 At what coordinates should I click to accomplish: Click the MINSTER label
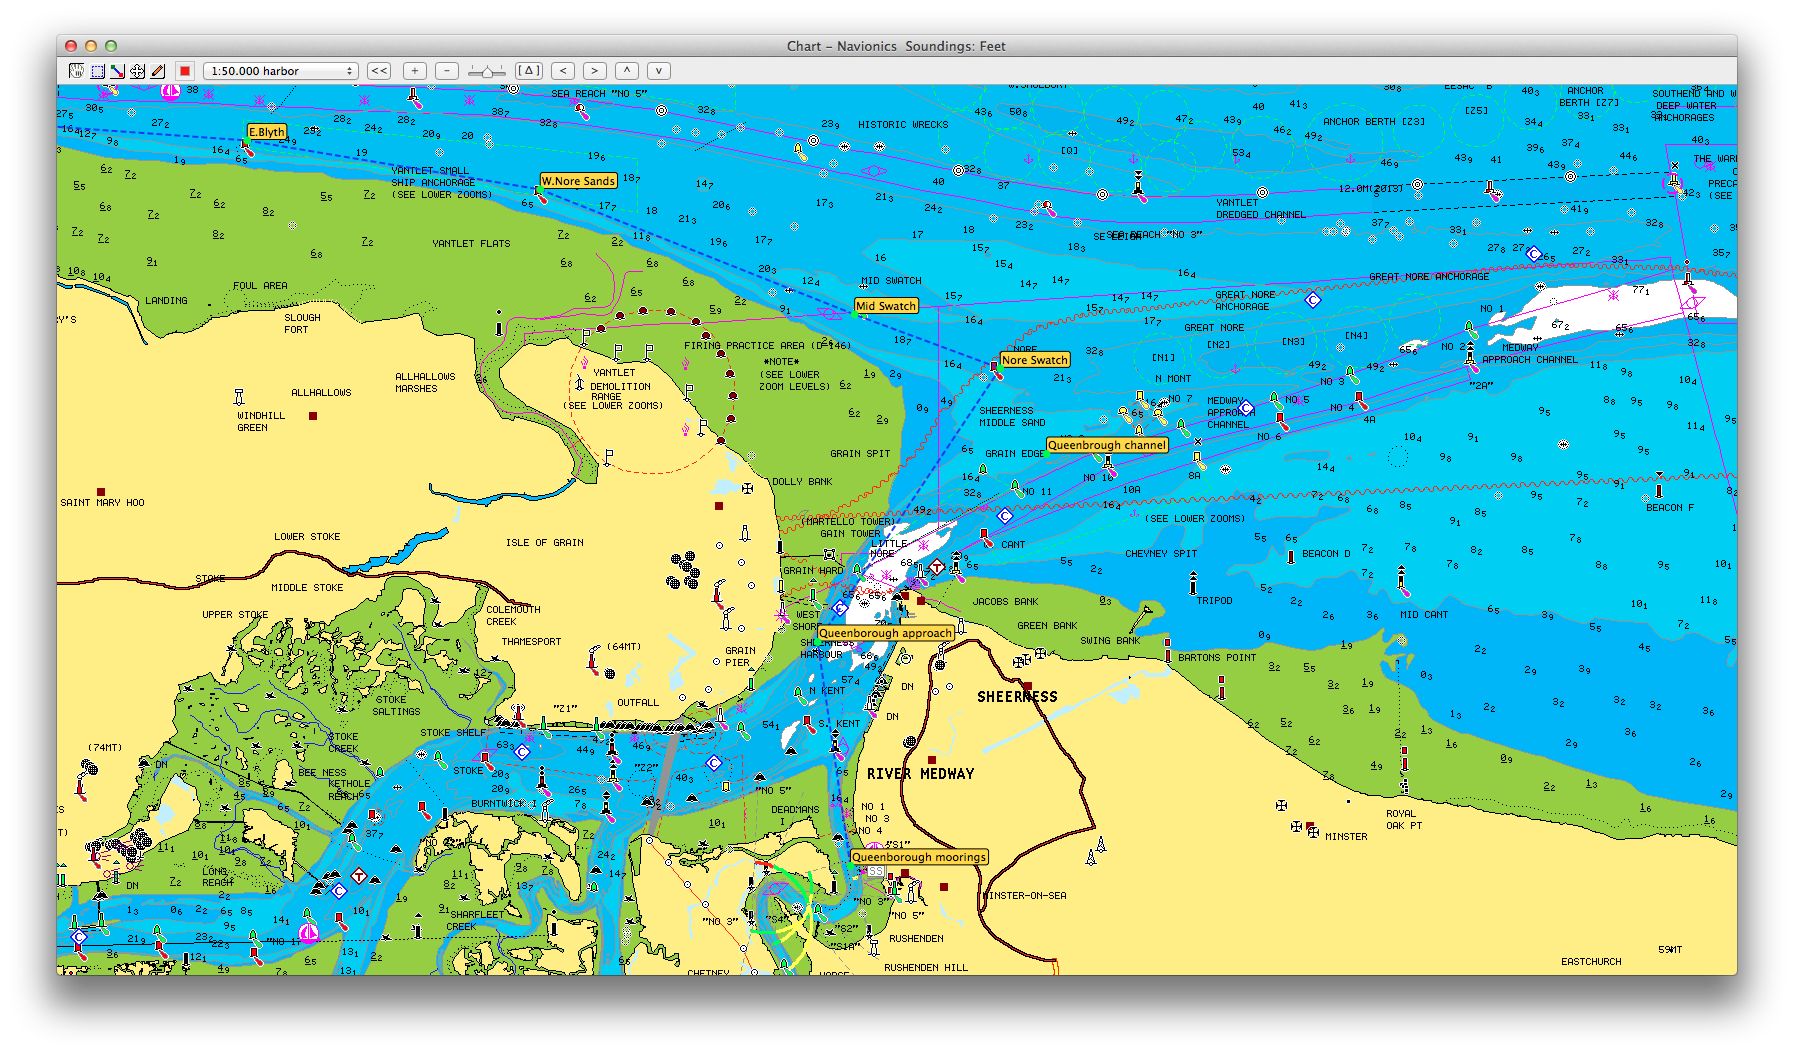point(1346,837)
